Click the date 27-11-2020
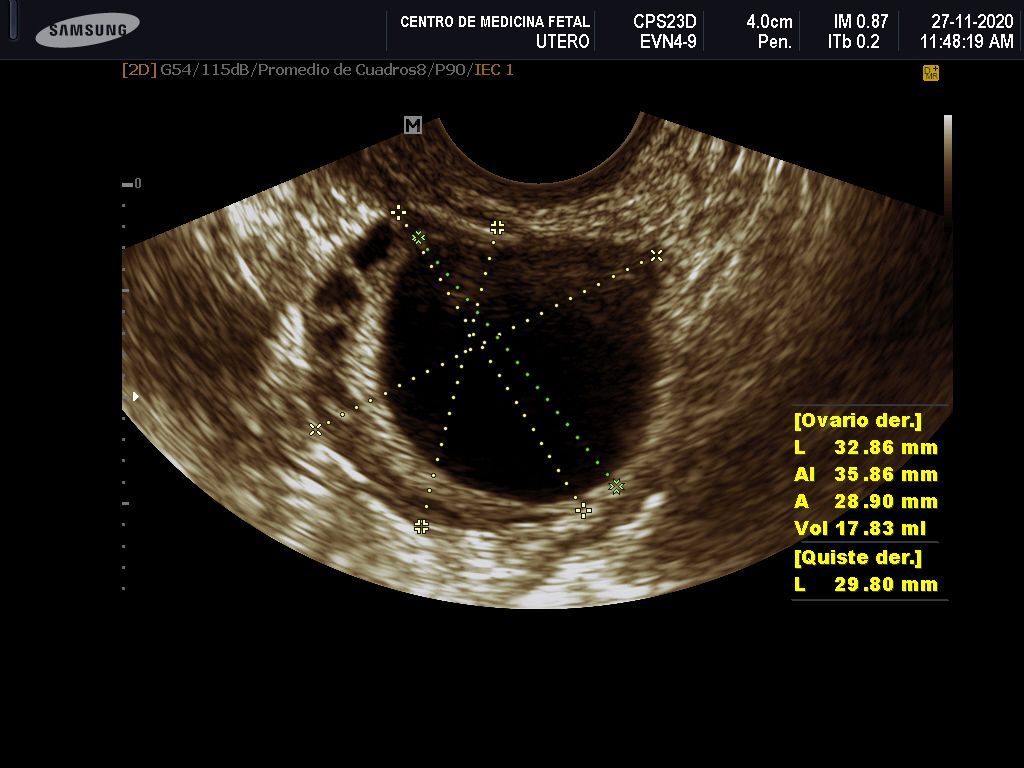 point(972,22)
